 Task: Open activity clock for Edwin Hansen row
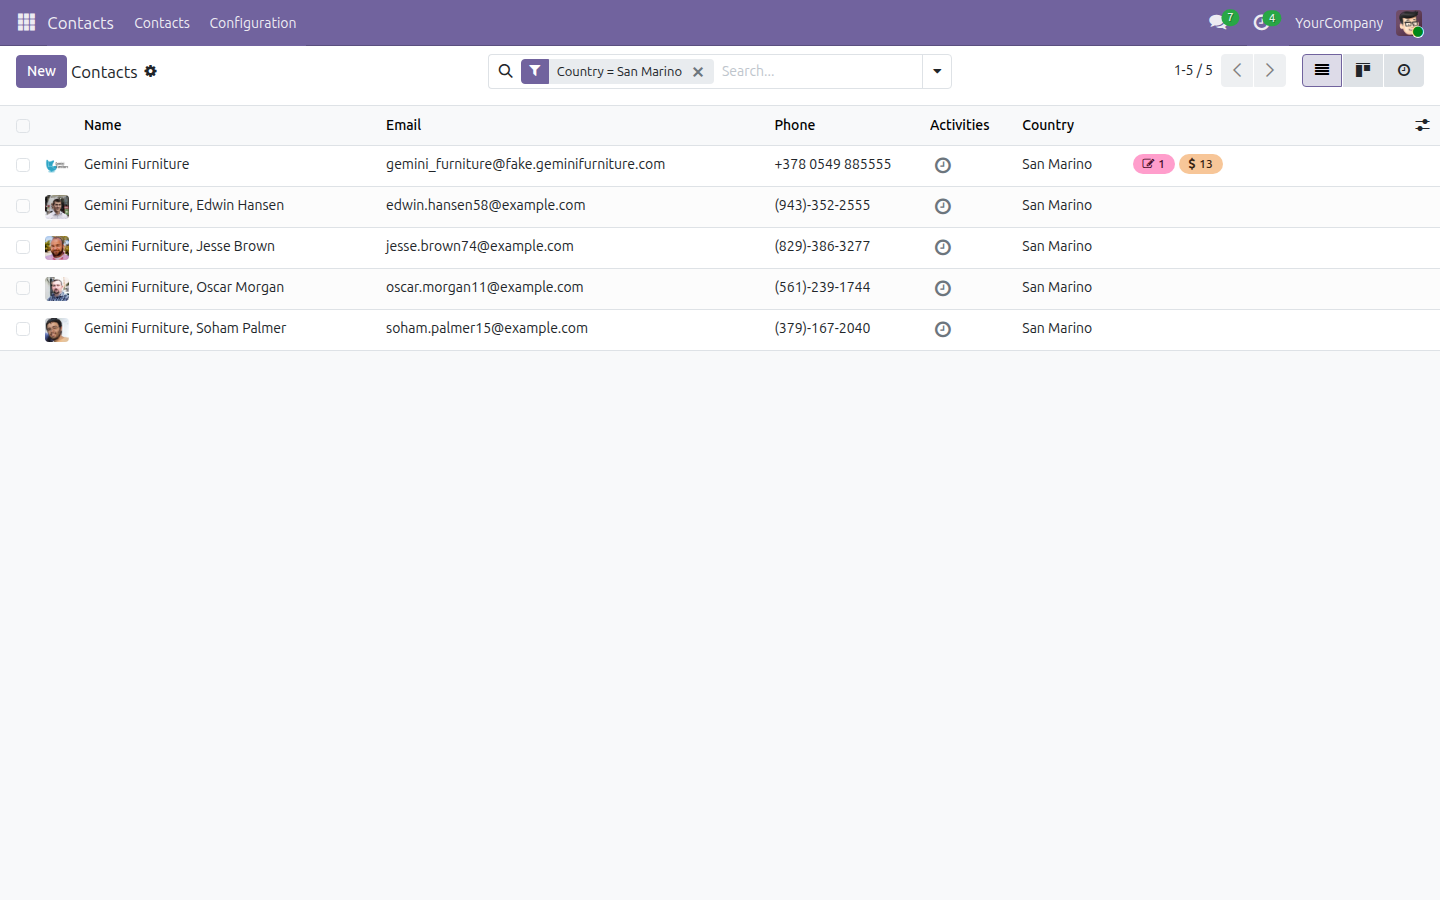pyautogui.click(x=942, y=206)
